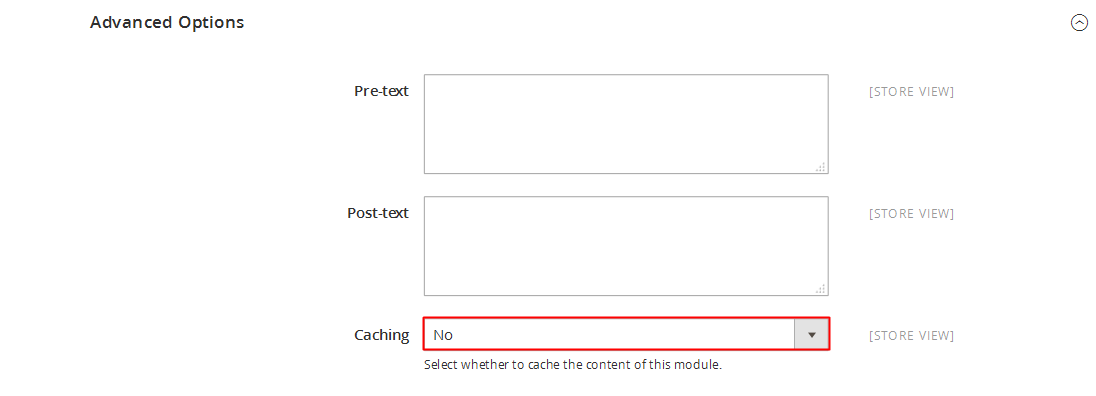The width and height of the screenshot is (1096, 396).
Task: Click the Post-text textarea resize grip
Action: (821, 288)
